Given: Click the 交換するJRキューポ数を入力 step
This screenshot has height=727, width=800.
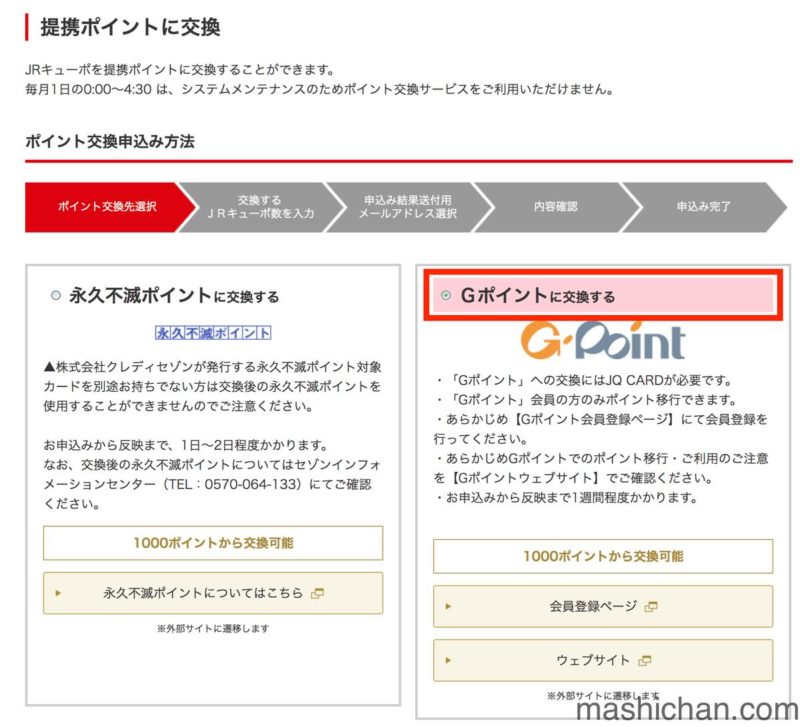Looking at the screenshot, I should 260,207.
